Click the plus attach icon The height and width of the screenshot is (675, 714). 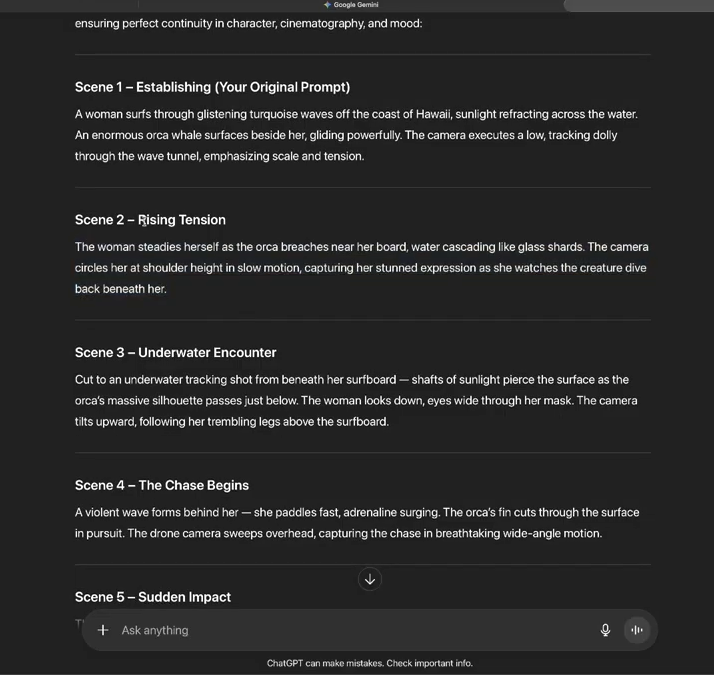click(x=103, y=630)
